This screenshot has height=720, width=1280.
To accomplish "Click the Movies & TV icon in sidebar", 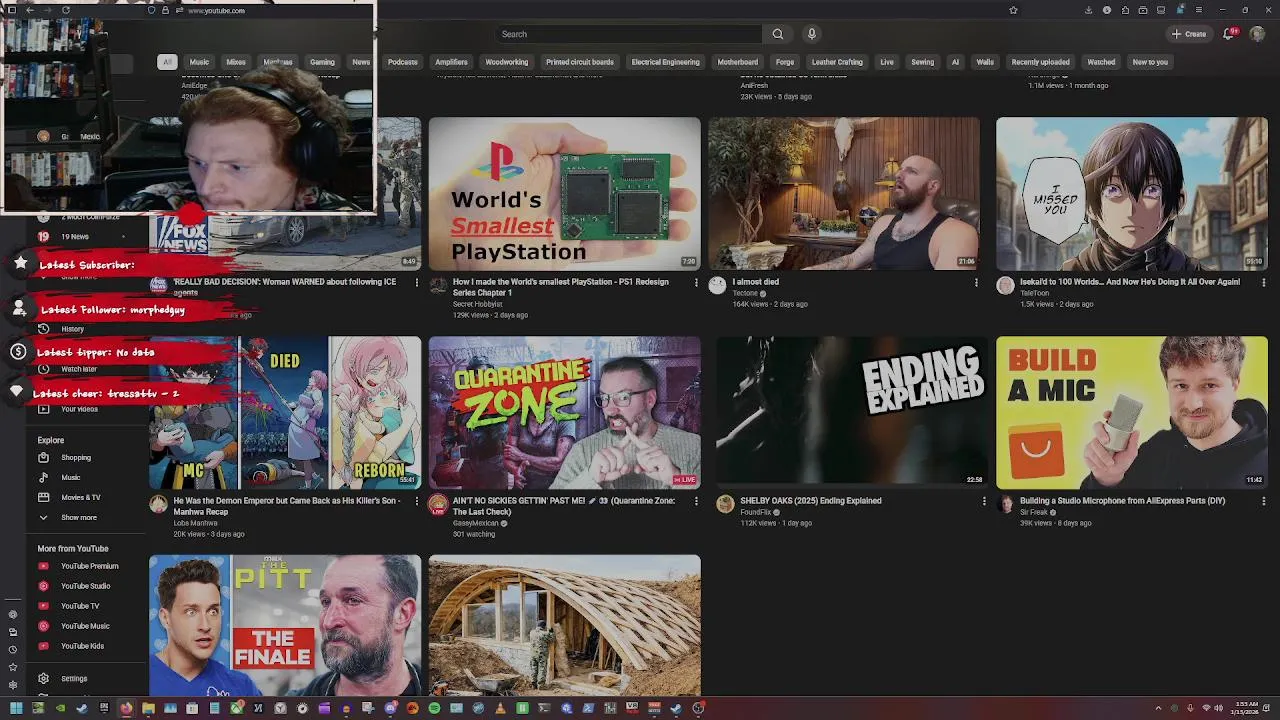I will point(43,497).
